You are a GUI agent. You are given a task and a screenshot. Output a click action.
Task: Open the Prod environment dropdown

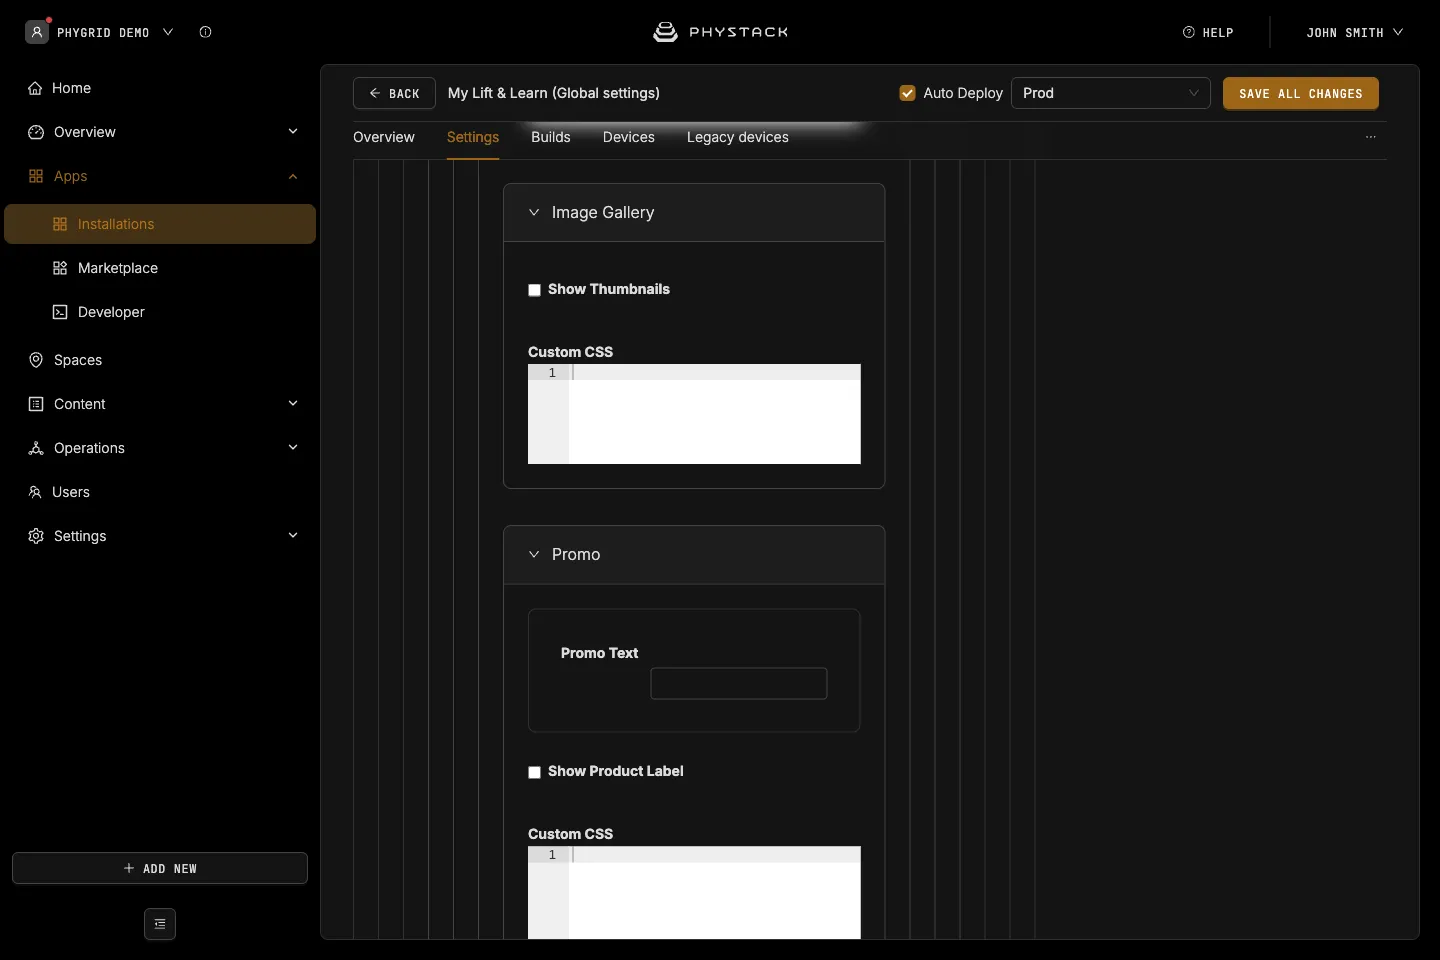coord(1111,93)
